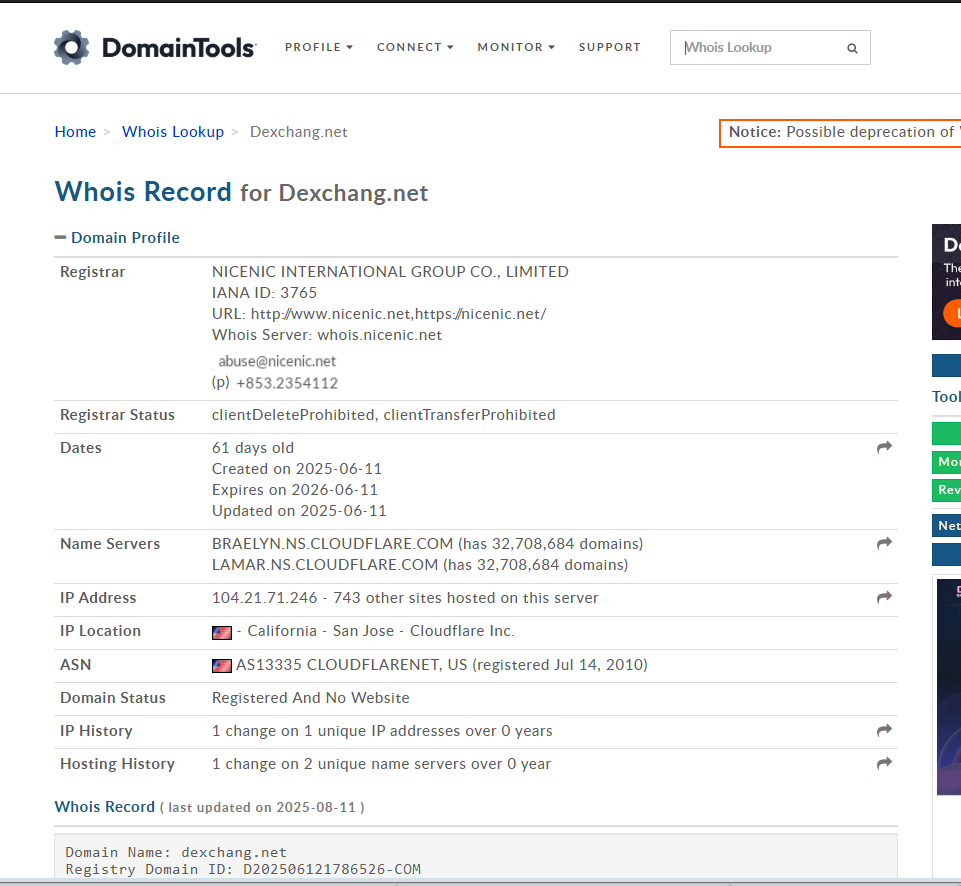The image size is (961, 886).
Task: Click 'California - San Jose - Cloudflare Inc.' text
Action: pyautogui.click(x=381, y=630)
